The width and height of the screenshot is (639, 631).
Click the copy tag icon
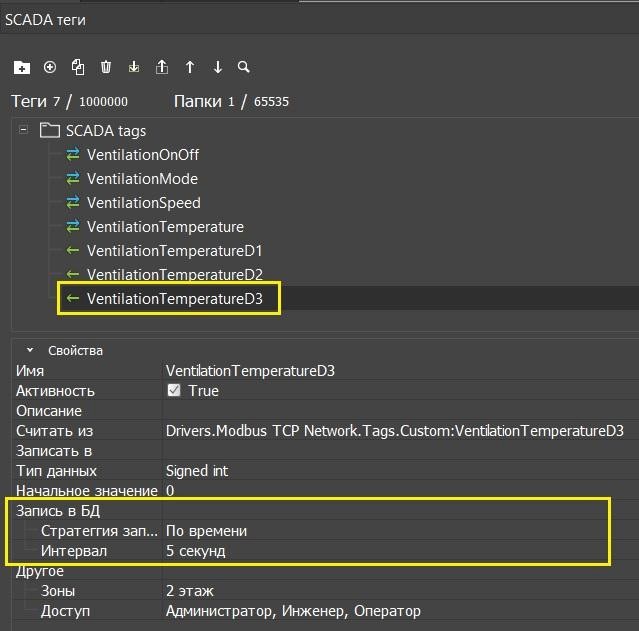tap(78, 67)
